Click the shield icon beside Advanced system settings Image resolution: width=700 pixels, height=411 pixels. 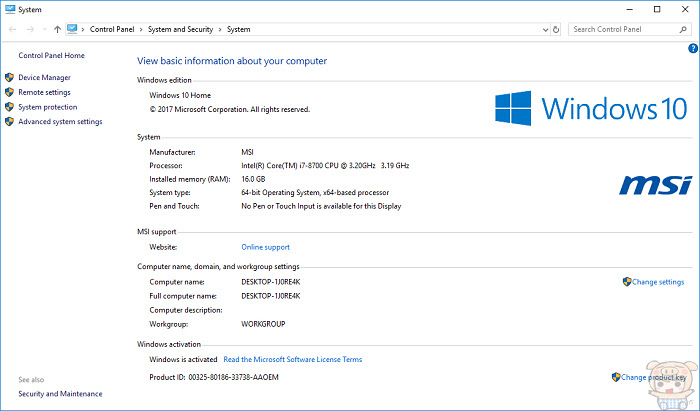tap(9, 121)
